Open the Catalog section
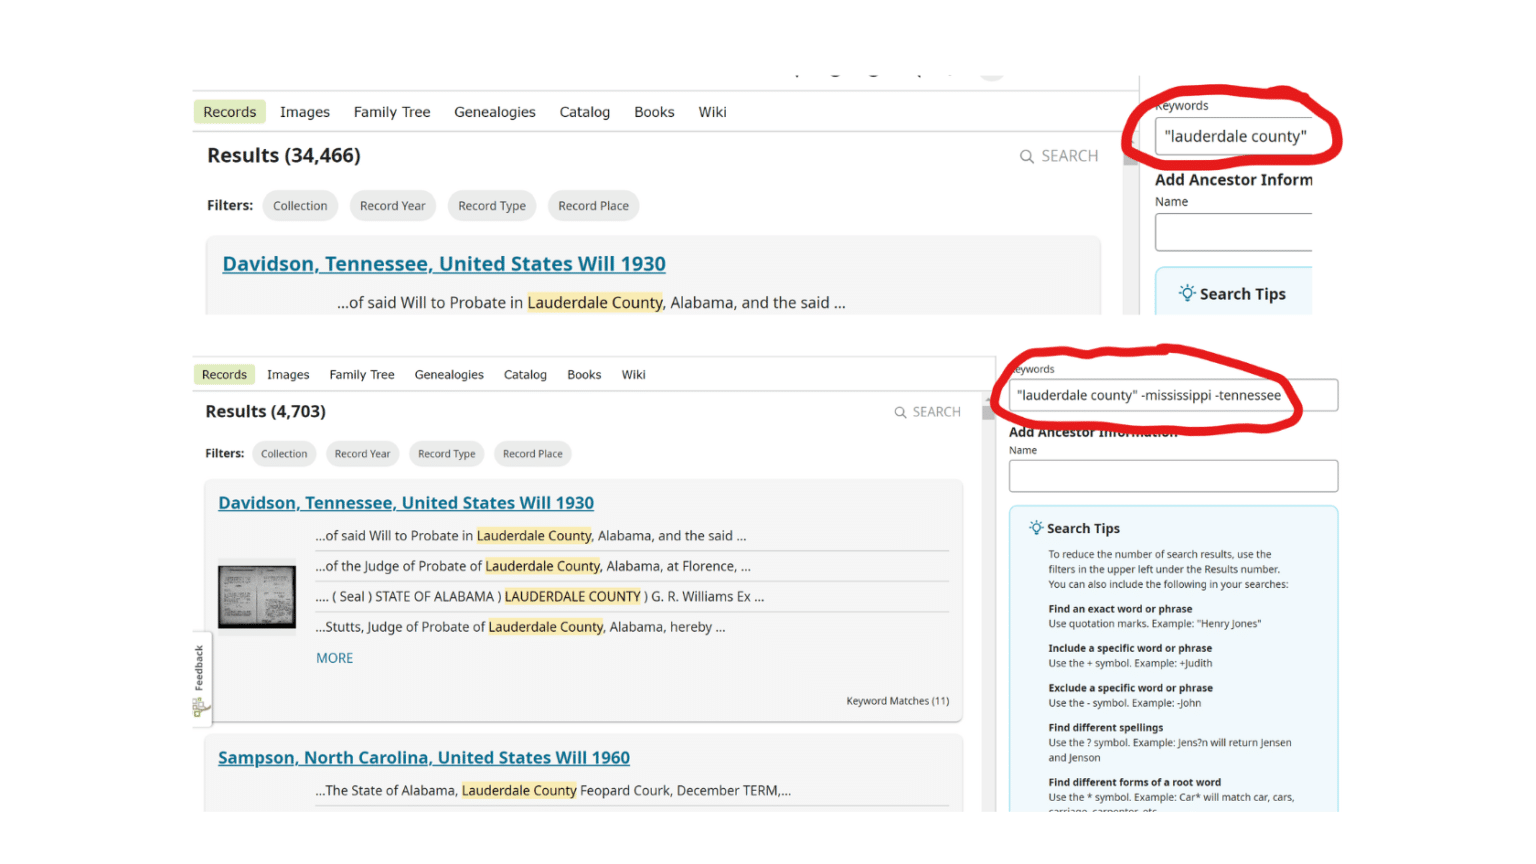The width and height of the screenshot is (1536, 864). click(x=525, y=374)
